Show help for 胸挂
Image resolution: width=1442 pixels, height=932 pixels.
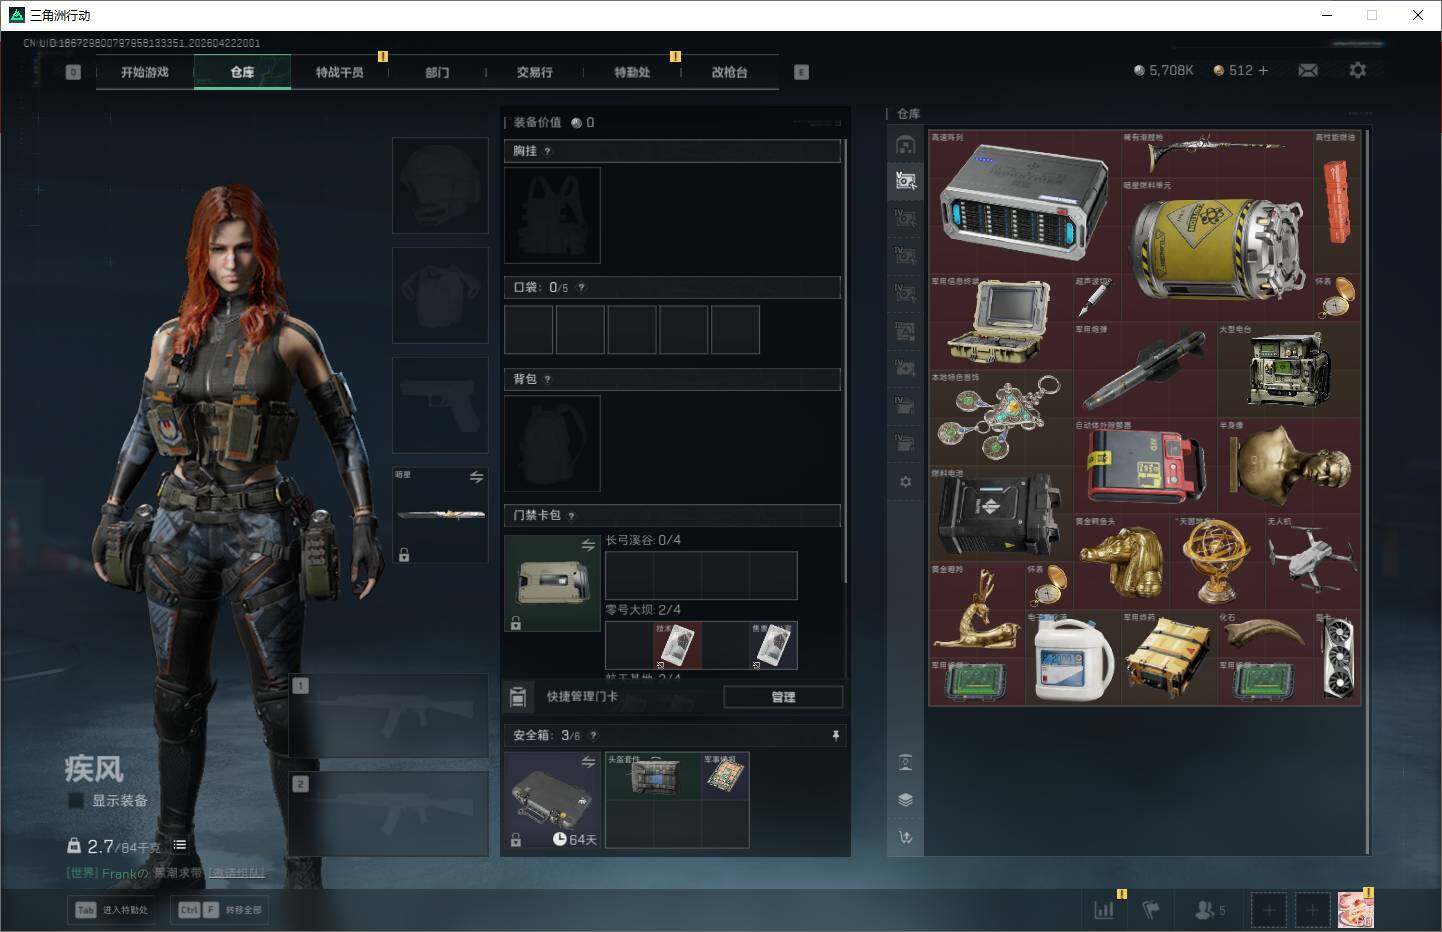tap(547, 151)
